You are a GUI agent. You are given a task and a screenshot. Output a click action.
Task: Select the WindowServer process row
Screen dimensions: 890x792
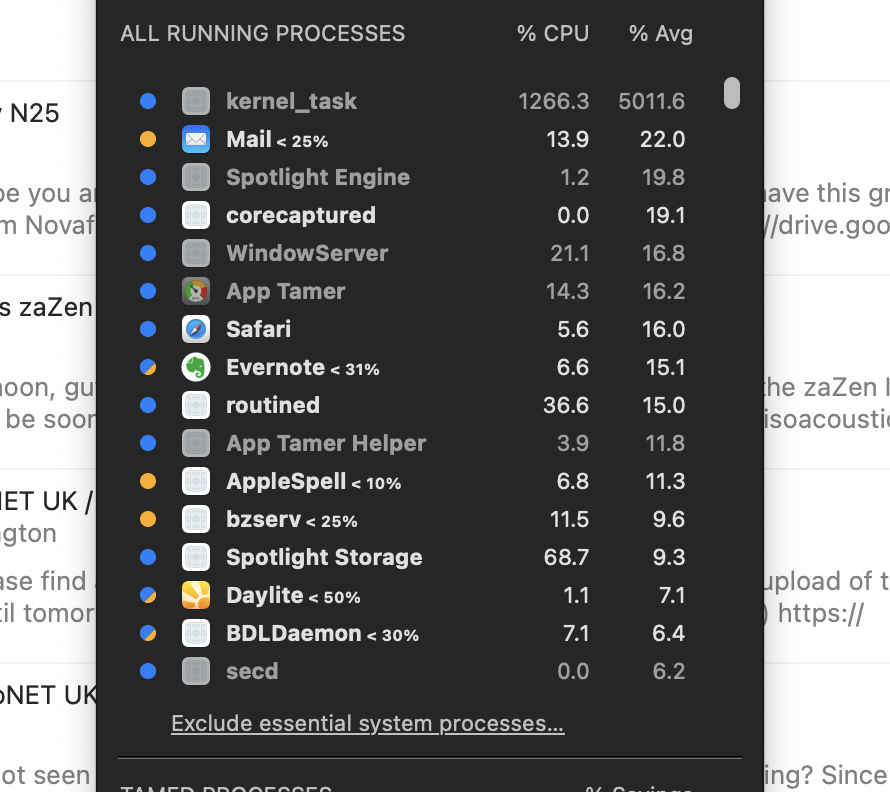(307, 253)
